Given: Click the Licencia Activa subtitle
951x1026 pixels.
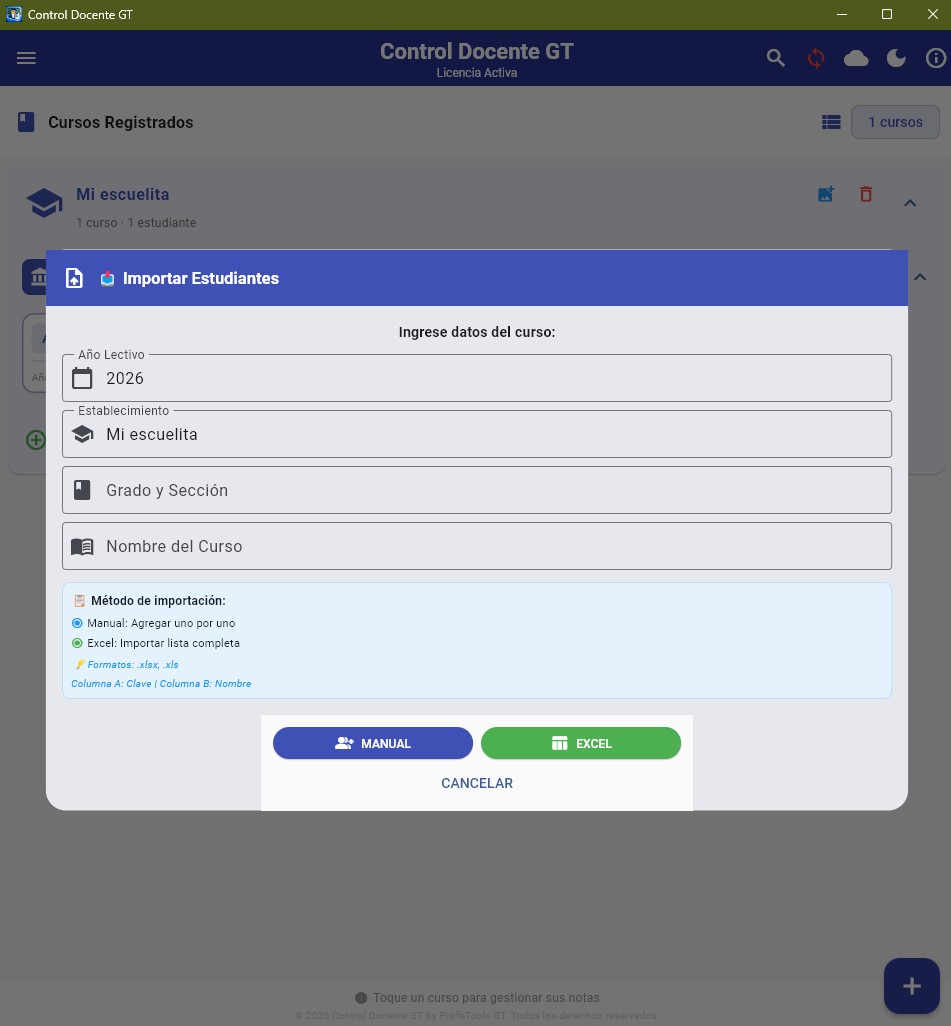Looking at the screenshot, I should pyautogui.click(x=476, y=73).
